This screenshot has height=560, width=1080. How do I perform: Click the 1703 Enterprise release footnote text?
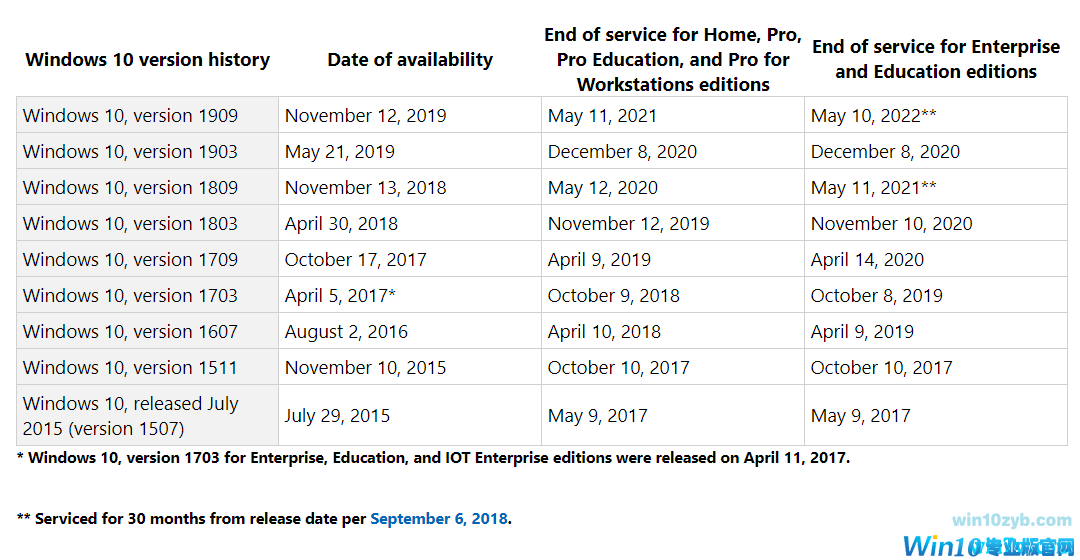pos(433,458)
